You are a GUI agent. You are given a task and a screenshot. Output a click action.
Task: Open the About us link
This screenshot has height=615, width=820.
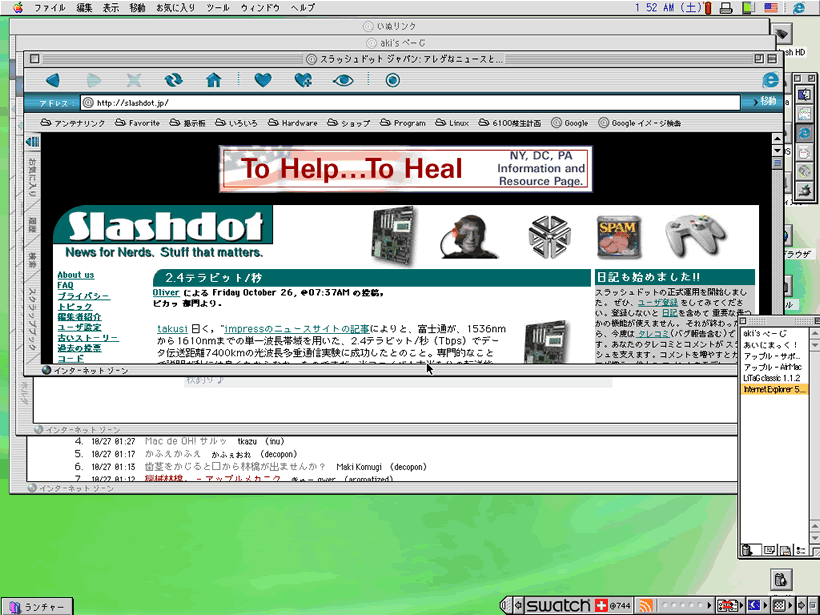tap(76, 275)
